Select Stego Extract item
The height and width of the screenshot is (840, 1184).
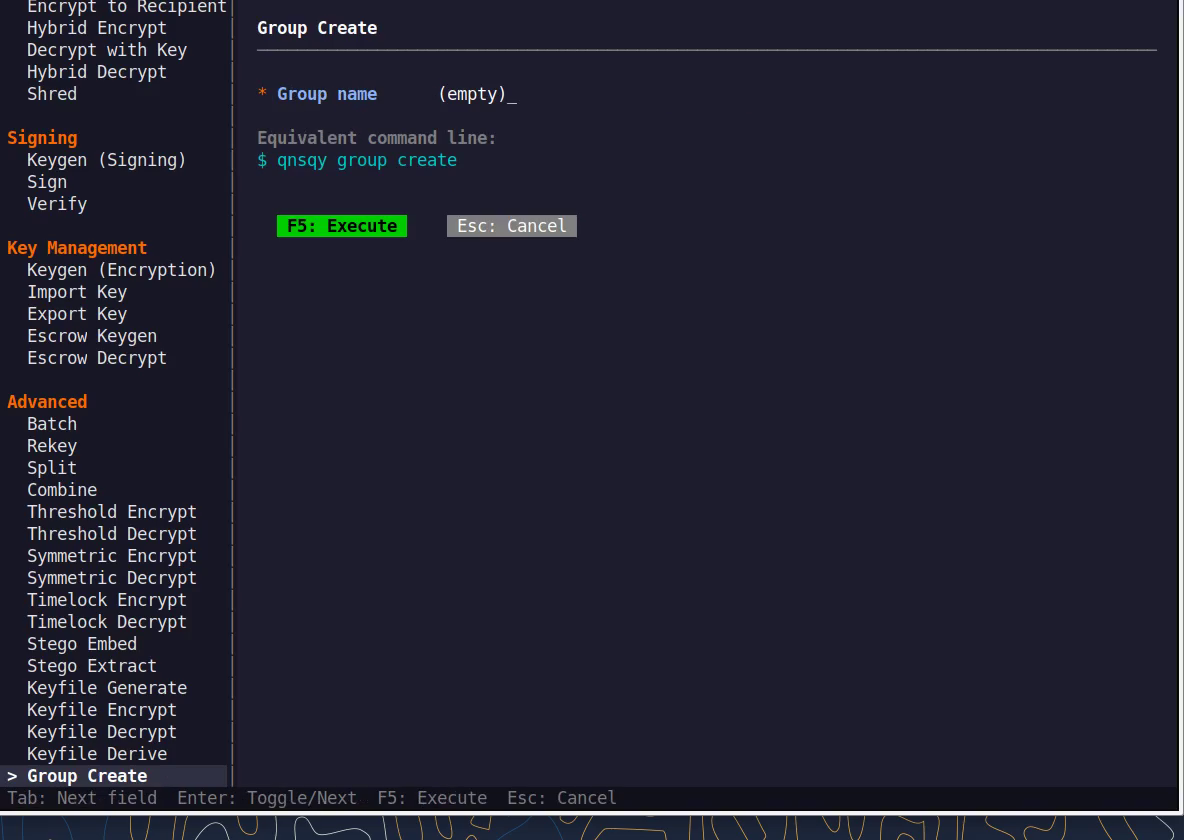point(92,666)
